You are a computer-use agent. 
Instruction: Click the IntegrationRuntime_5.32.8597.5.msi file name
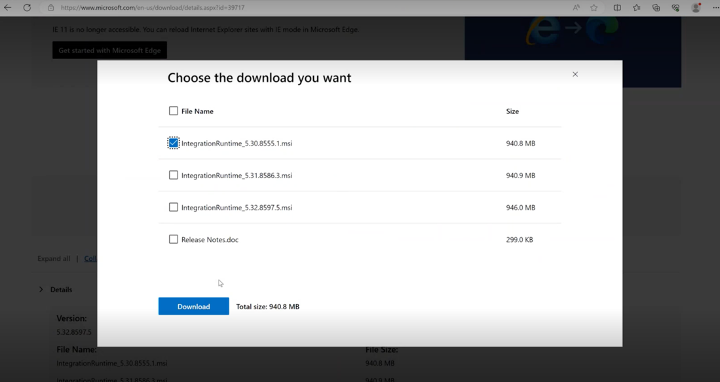pyautogui.click(x=236, y=208)
